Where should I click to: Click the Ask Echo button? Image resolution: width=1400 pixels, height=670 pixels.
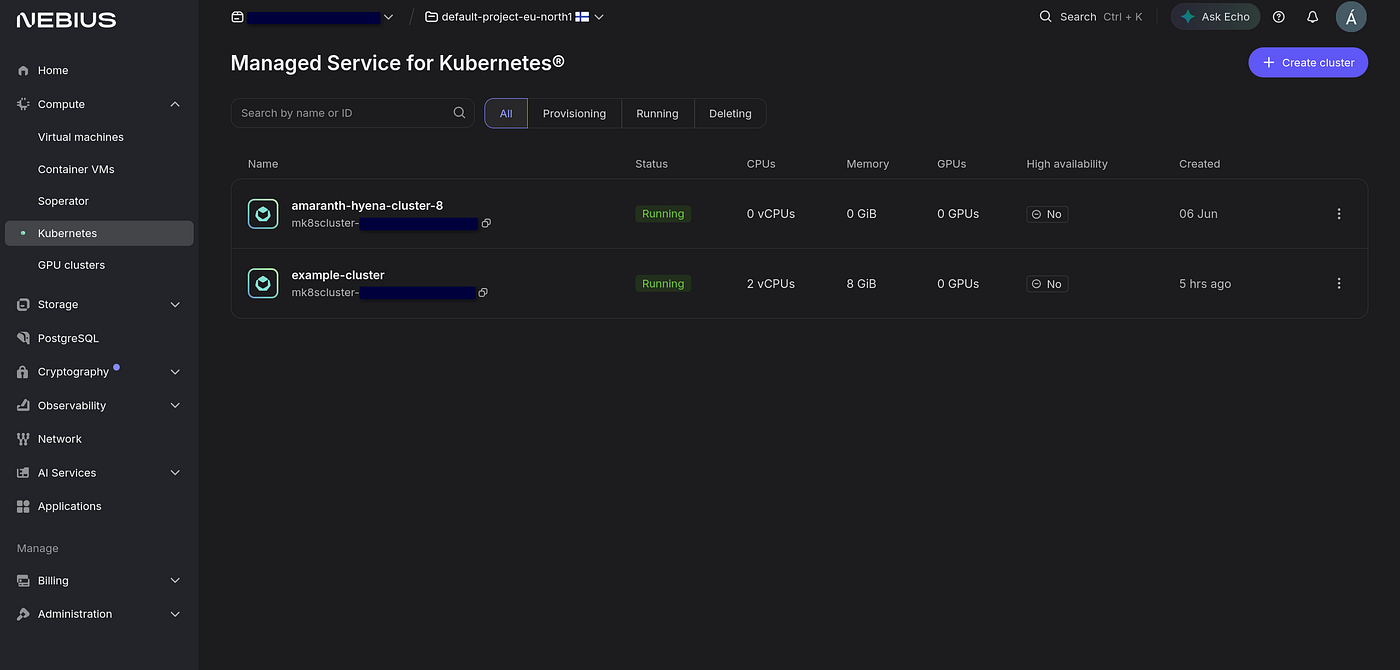pos(1216,17)
